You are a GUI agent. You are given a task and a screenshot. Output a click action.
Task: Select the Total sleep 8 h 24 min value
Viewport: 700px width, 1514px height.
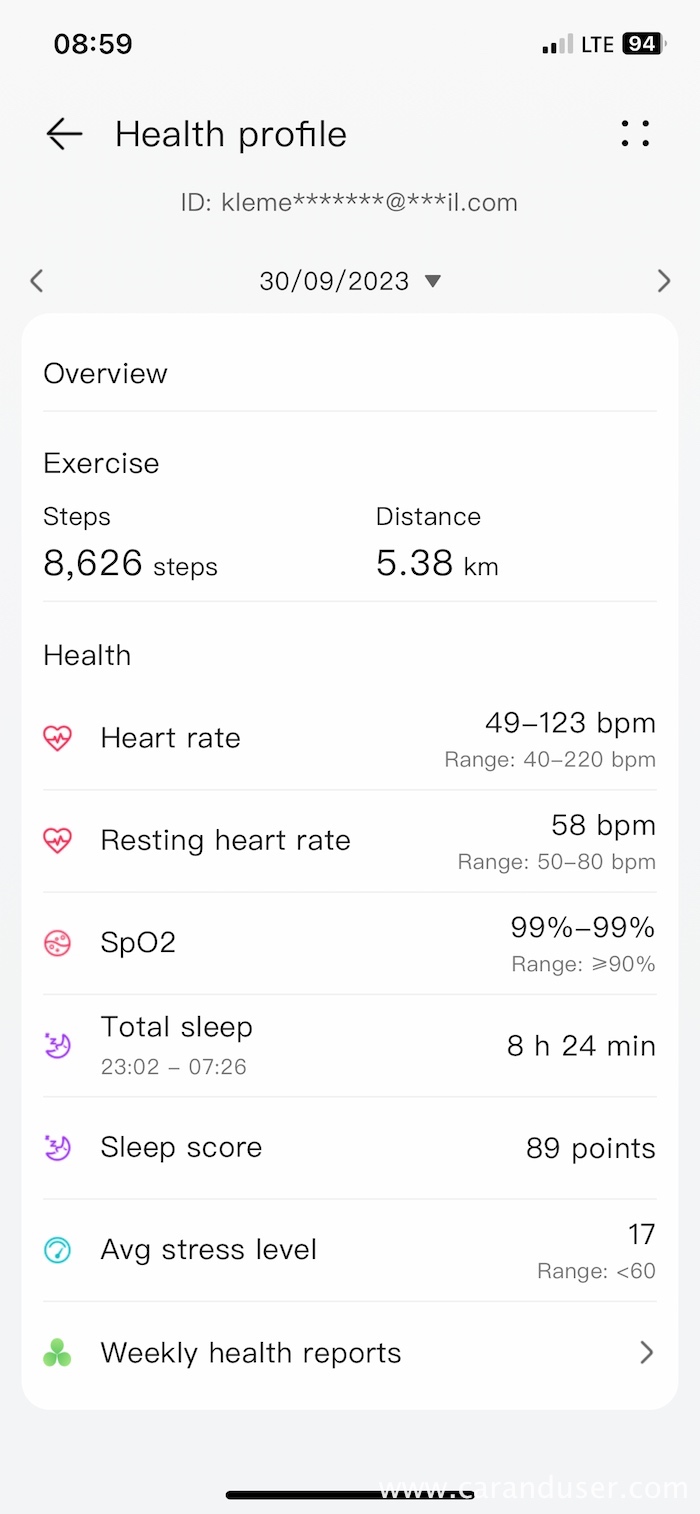coord(581,1046)
